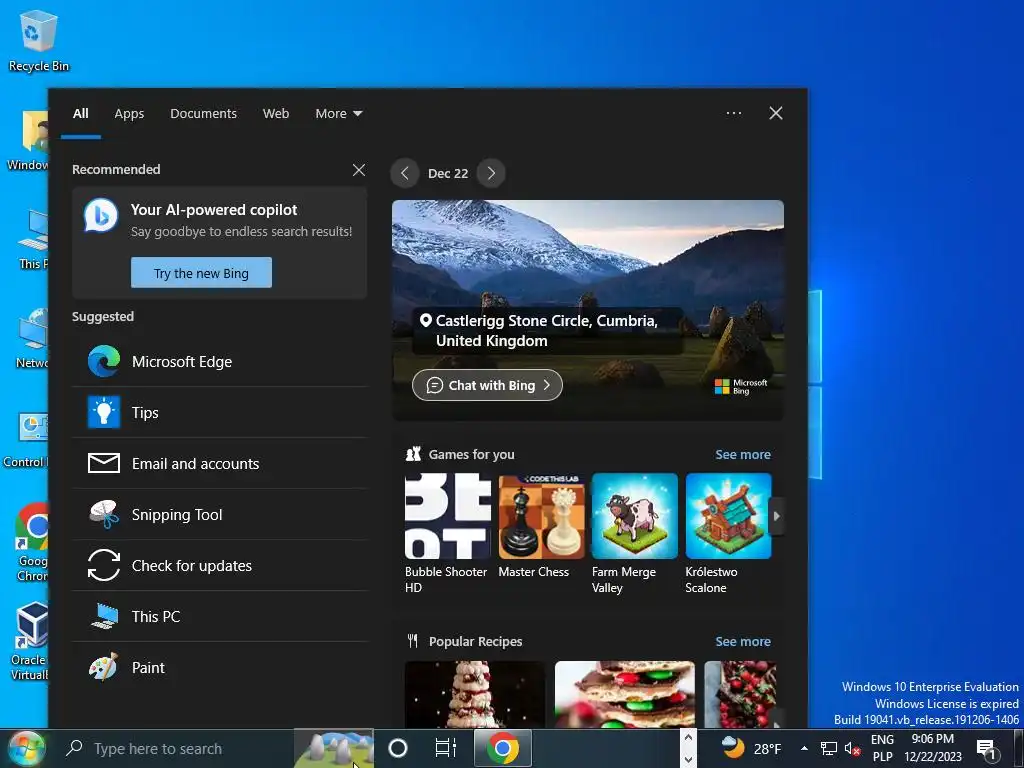Show more games with right arrow
Screen dimensions: 1024x768
776,516
